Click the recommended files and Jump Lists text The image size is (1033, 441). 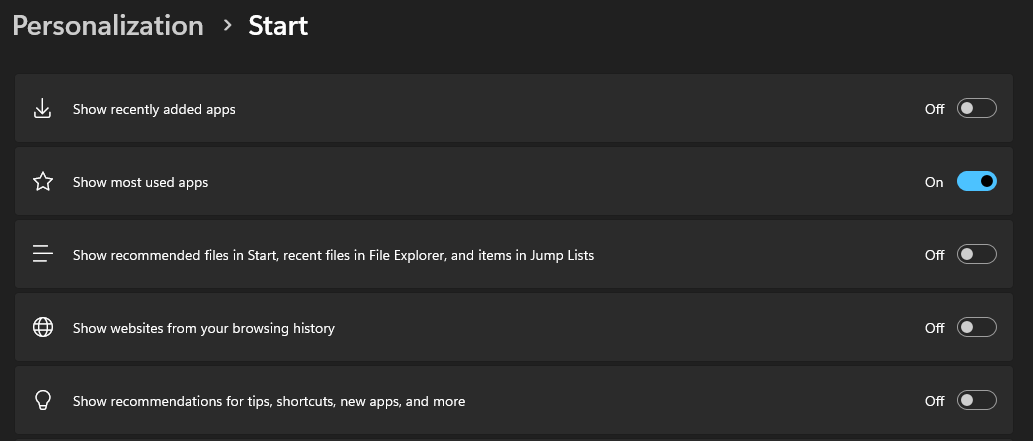333,255
